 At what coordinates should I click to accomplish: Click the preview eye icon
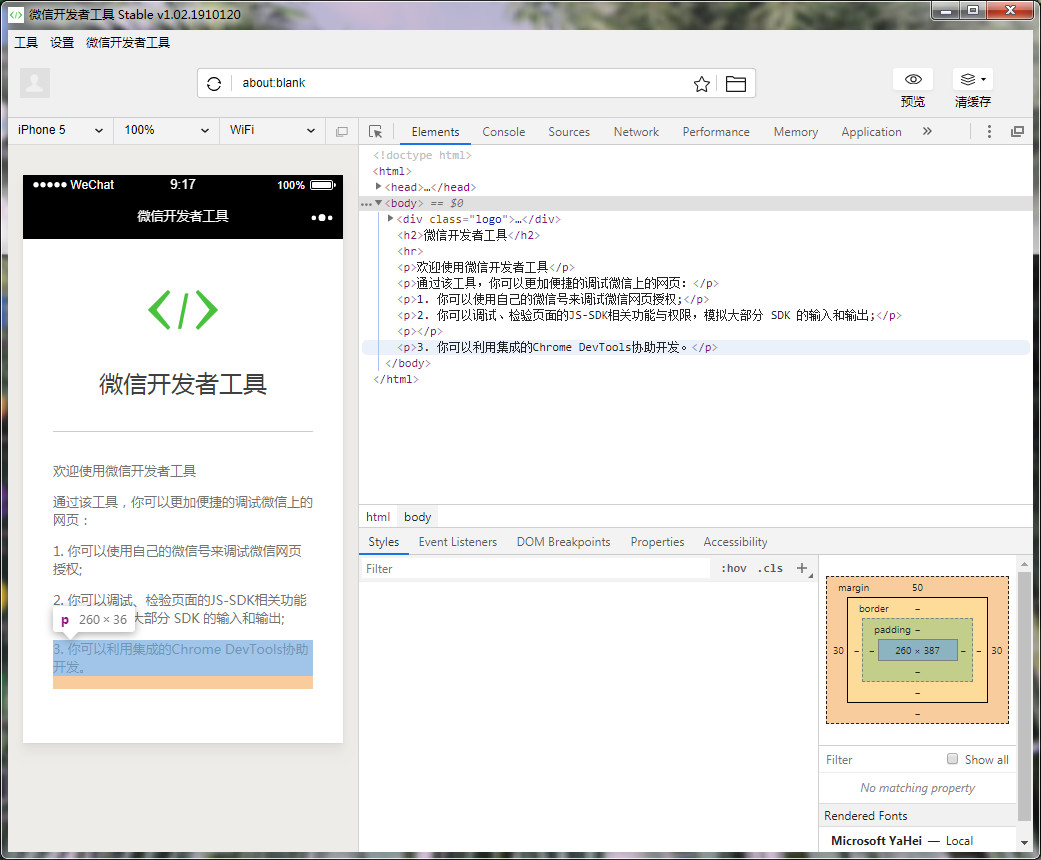point(912,80)
